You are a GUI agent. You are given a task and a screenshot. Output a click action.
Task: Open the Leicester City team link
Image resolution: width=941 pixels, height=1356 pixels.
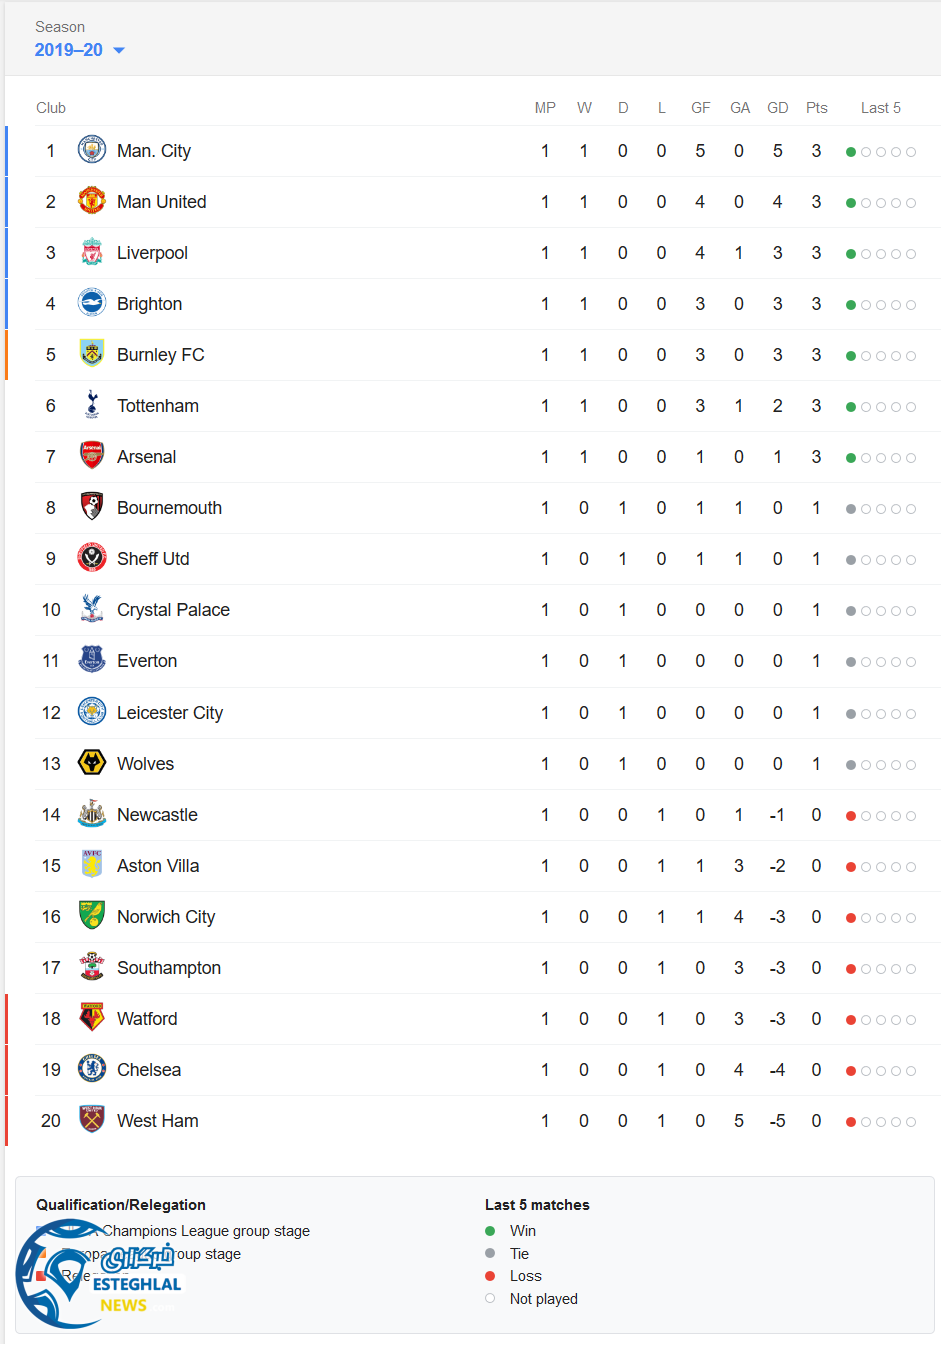(169, 713)
